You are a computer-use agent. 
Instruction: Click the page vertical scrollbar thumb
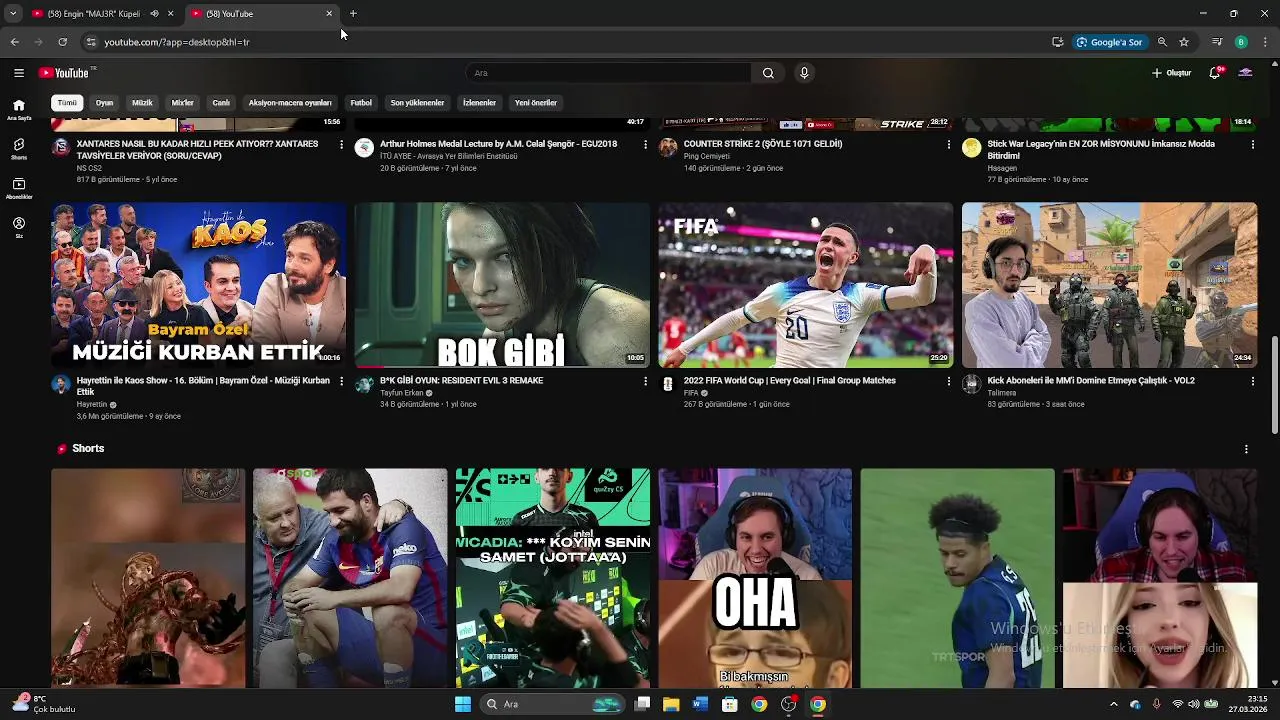[1274, 385]
